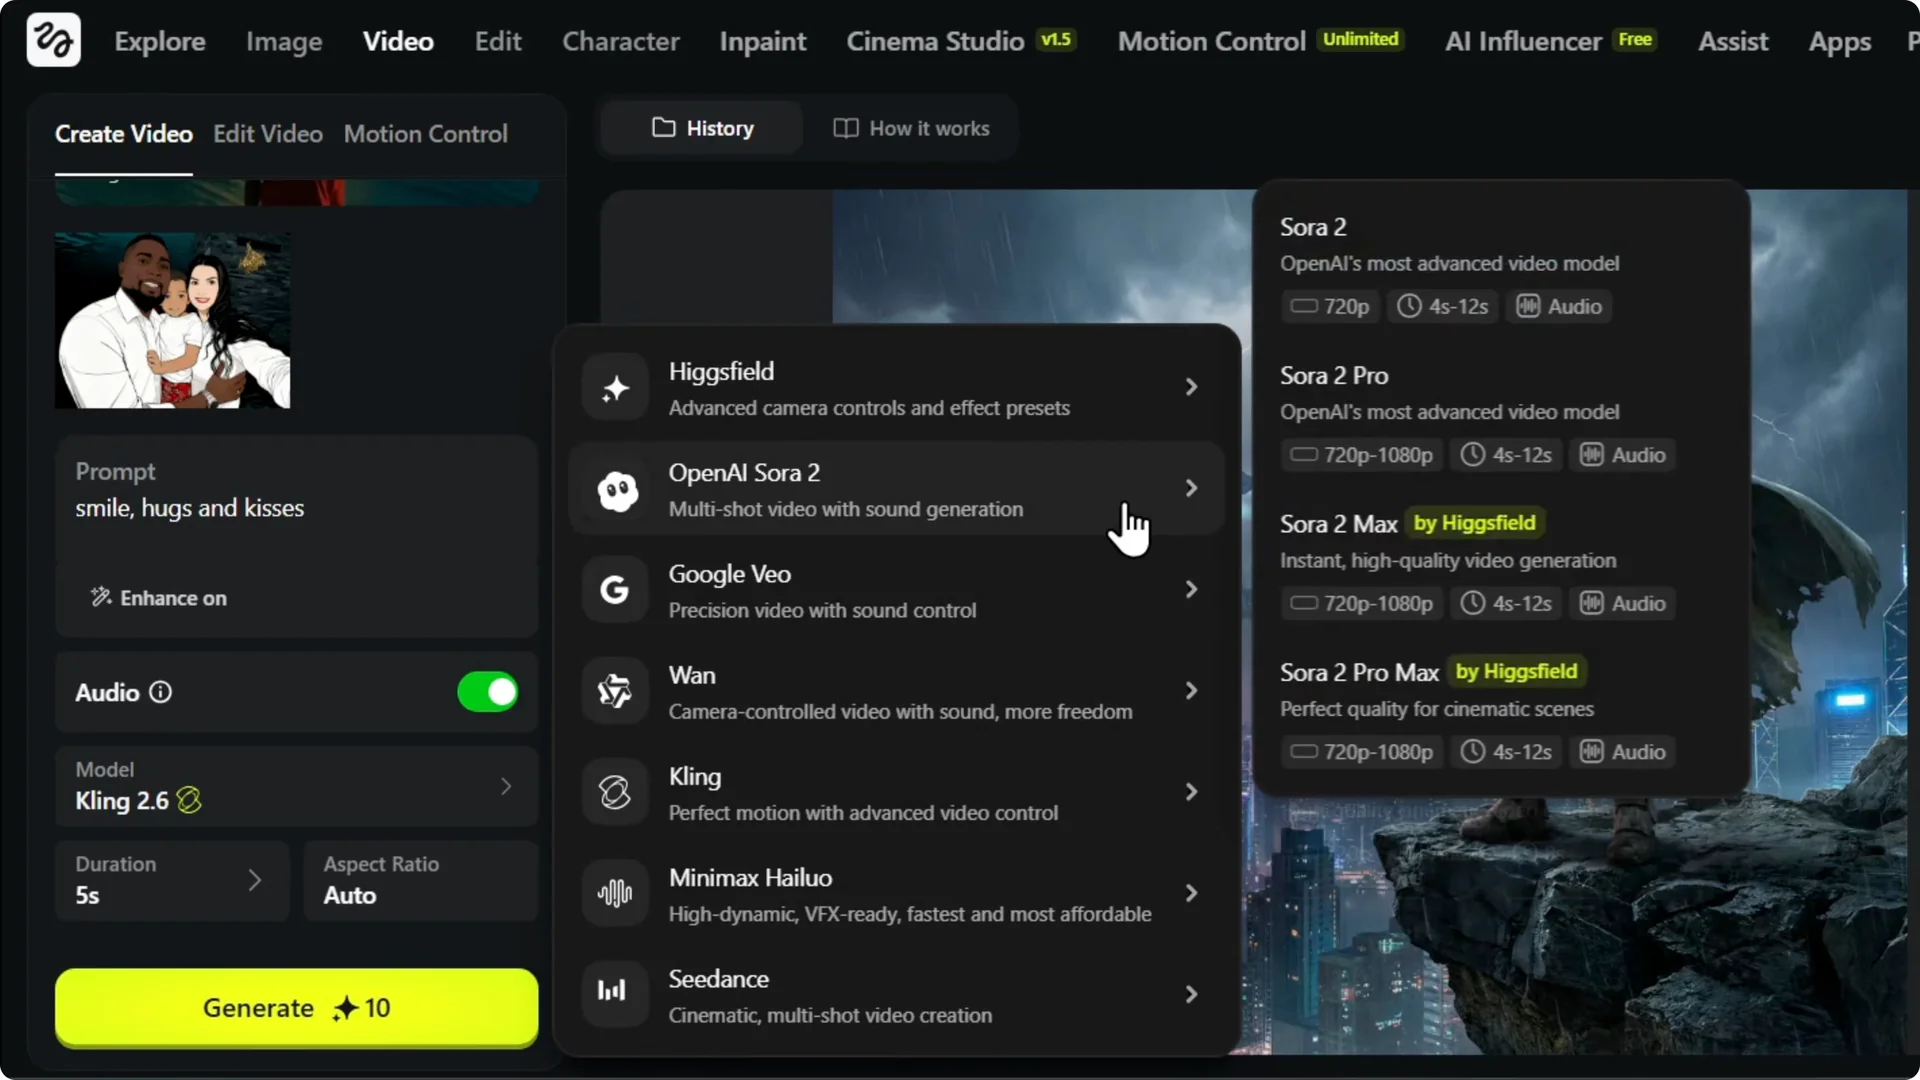
Task: Click the Google Veo model icon
Action: 615,590
